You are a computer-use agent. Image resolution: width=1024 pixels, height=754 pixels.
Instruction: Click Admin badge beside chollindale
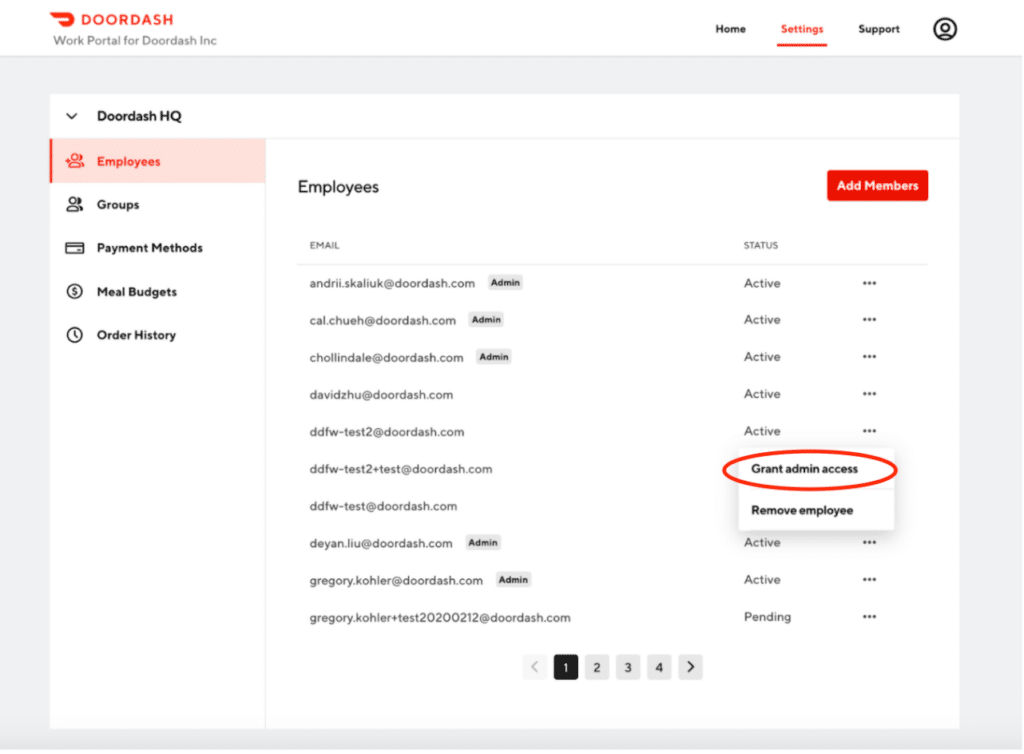(x=494, y=357)
